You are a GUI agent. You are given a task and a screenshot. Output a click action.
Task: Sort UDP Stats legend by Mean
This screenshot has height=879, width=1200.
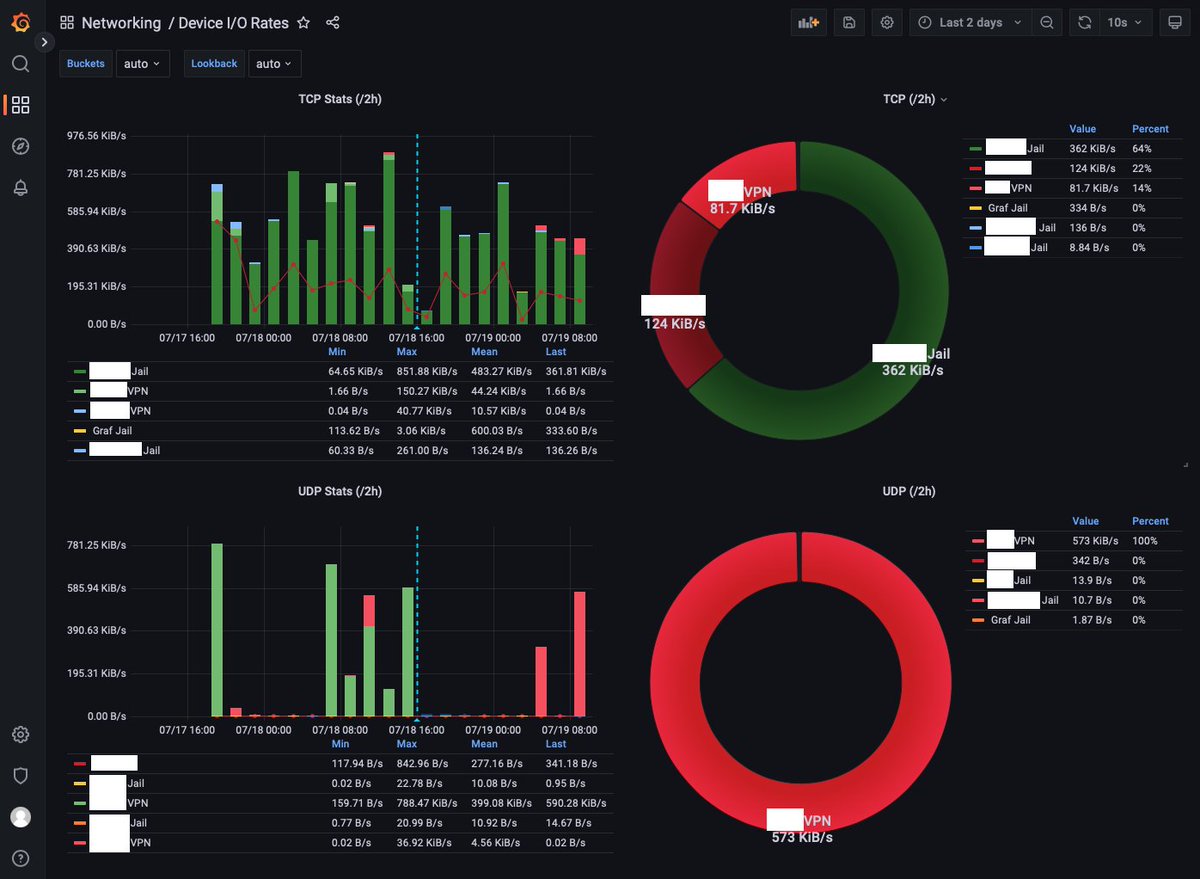tap(484, 744)
